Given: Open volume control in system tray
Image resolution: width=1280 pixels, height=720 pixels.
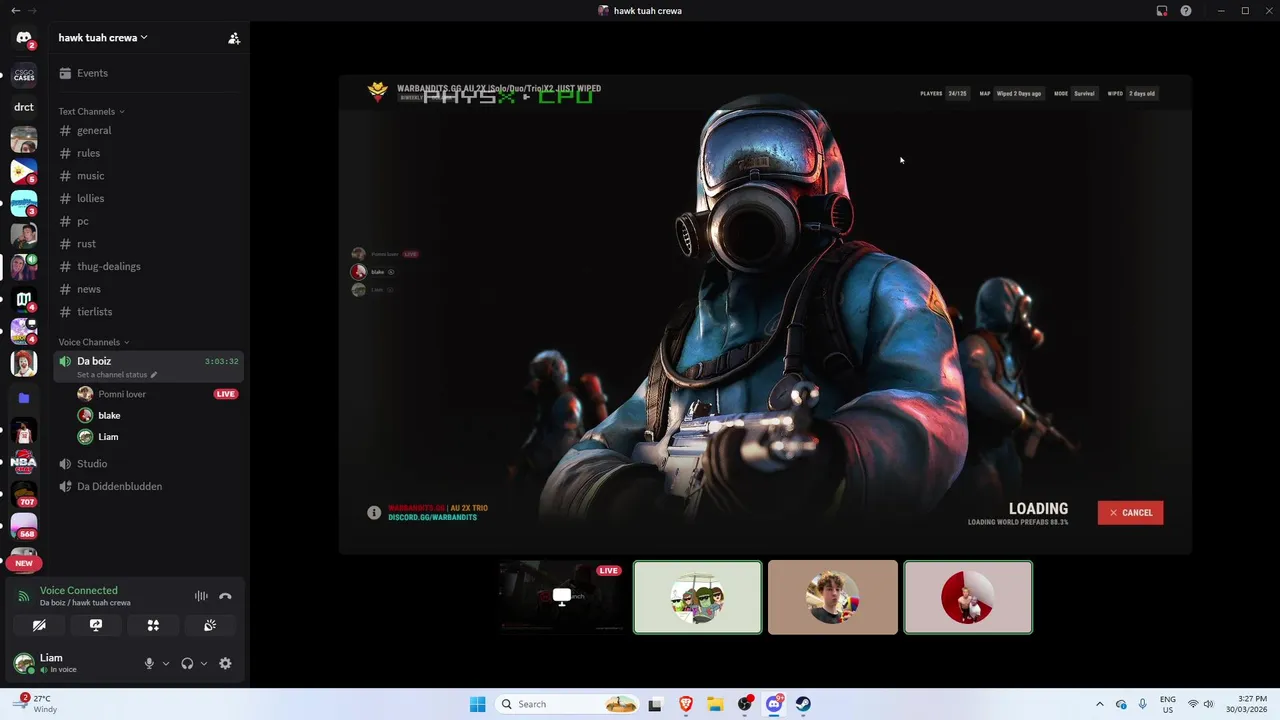Looking at the screenshot, I should tap(1208, 704).
